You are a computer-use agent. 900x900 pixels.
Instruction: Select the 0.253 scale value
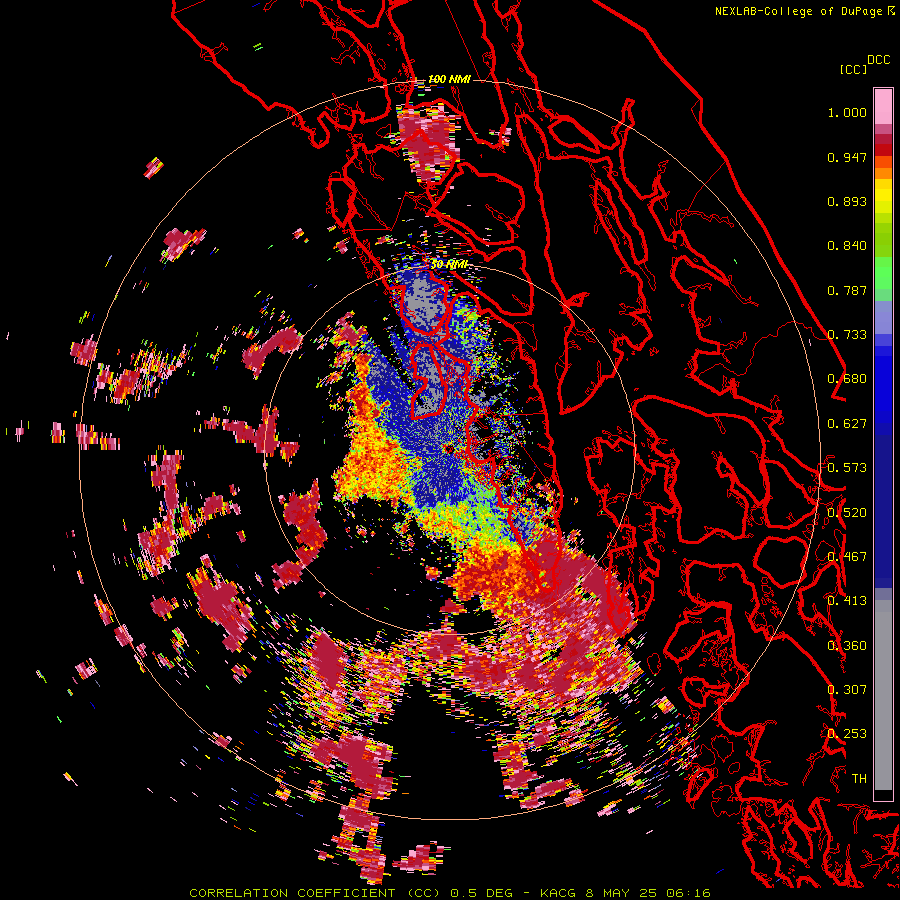click(x=847, y=734)
